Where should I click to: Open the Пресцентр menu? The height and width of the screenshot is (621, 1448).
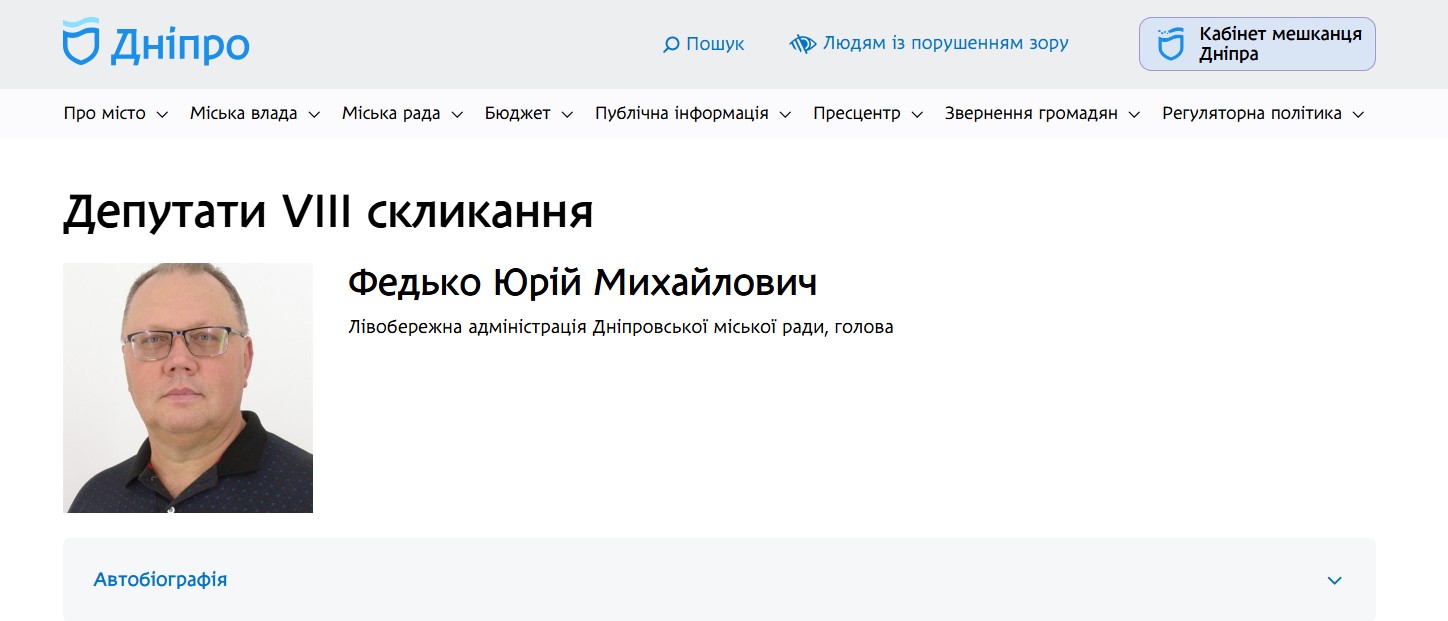(x=857, y=114)
